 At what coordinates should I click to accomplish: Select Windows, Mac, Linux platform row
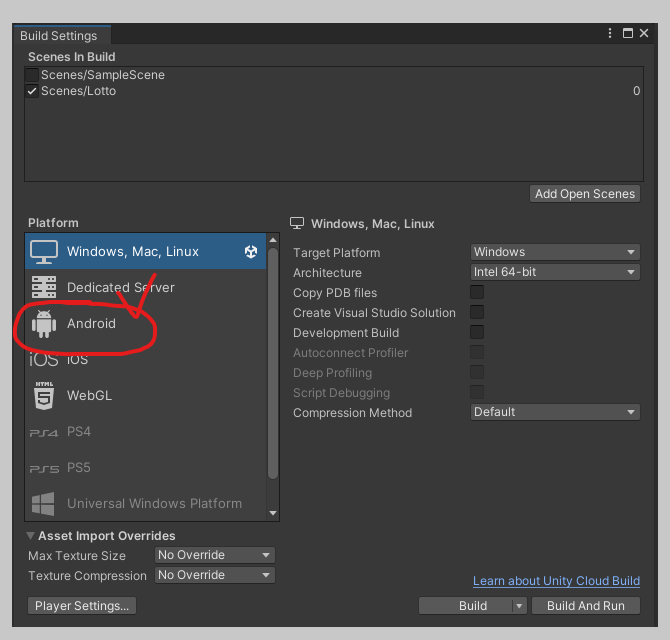click(x=146, y=252)
